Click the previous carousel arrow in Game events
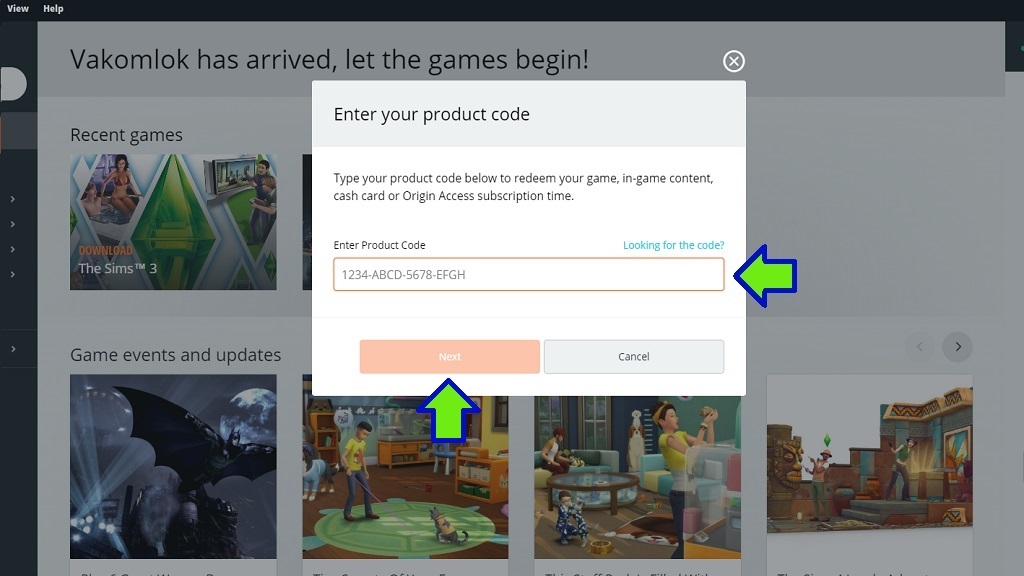The height and width of the screenshot is (576, 1024). 920,347
